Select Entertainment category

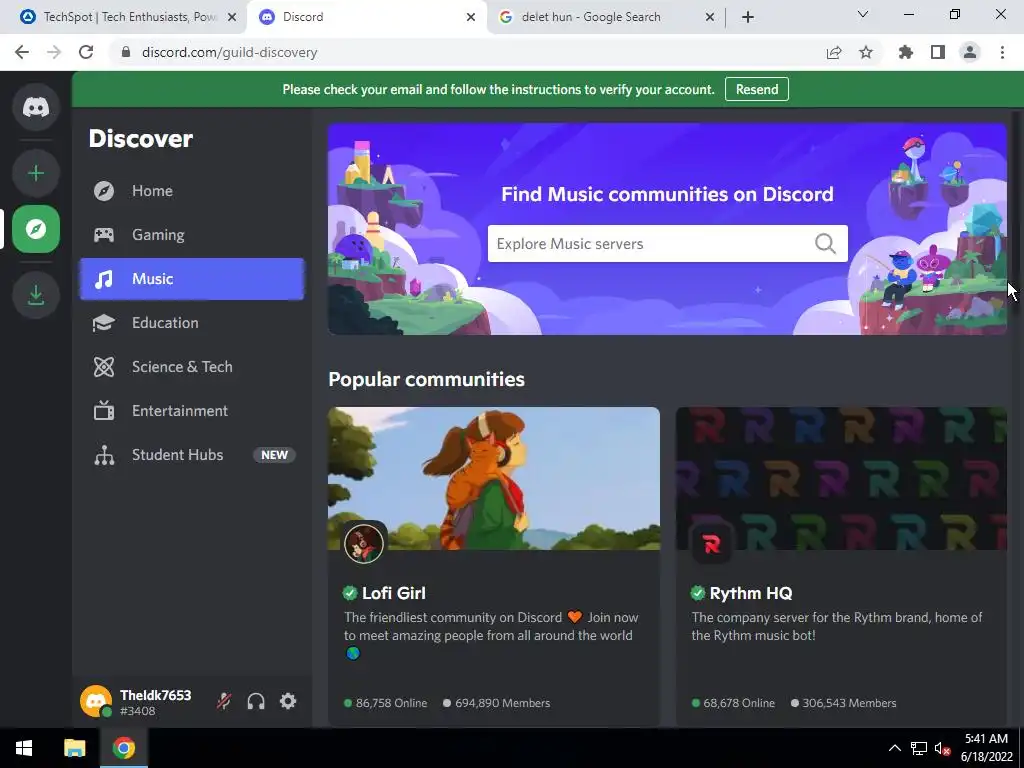(192, 411)
